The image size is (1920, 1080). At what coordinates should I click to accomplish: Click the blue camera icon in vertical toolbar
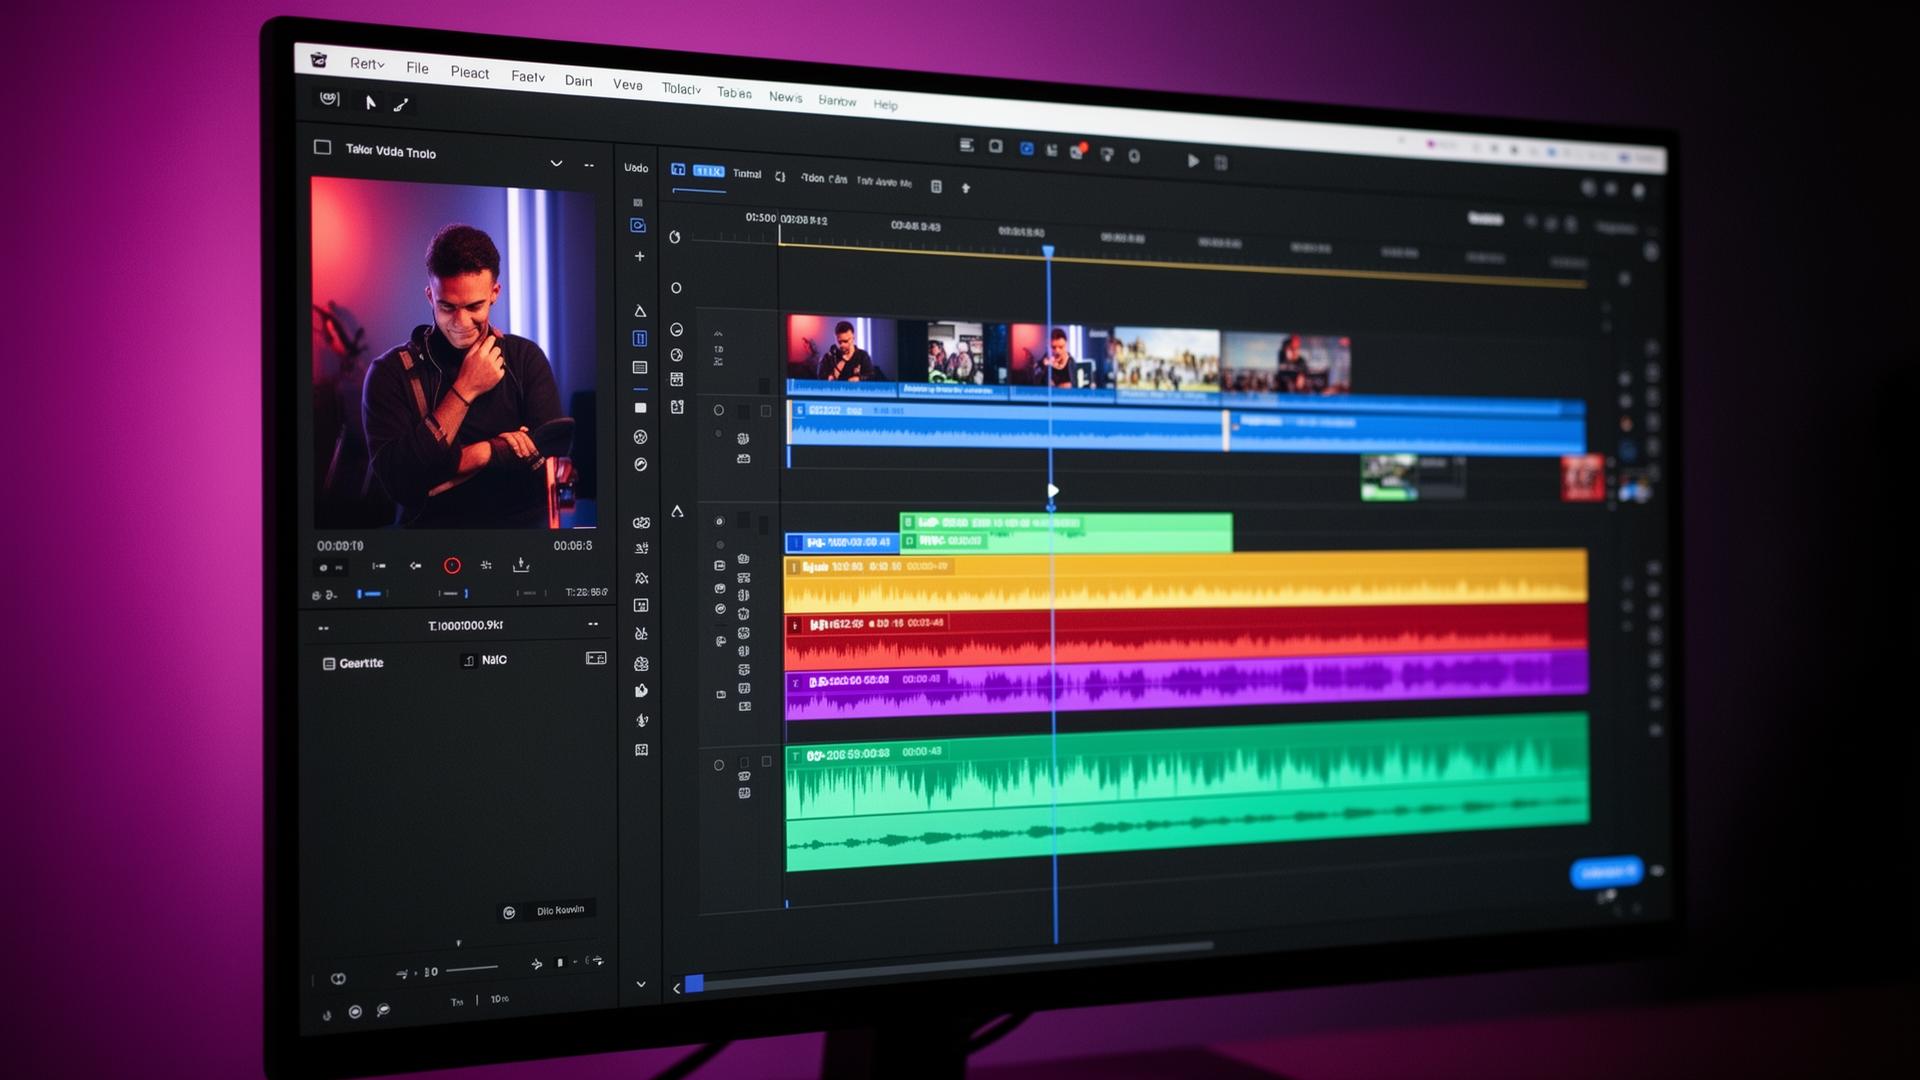tap(638, 226)
